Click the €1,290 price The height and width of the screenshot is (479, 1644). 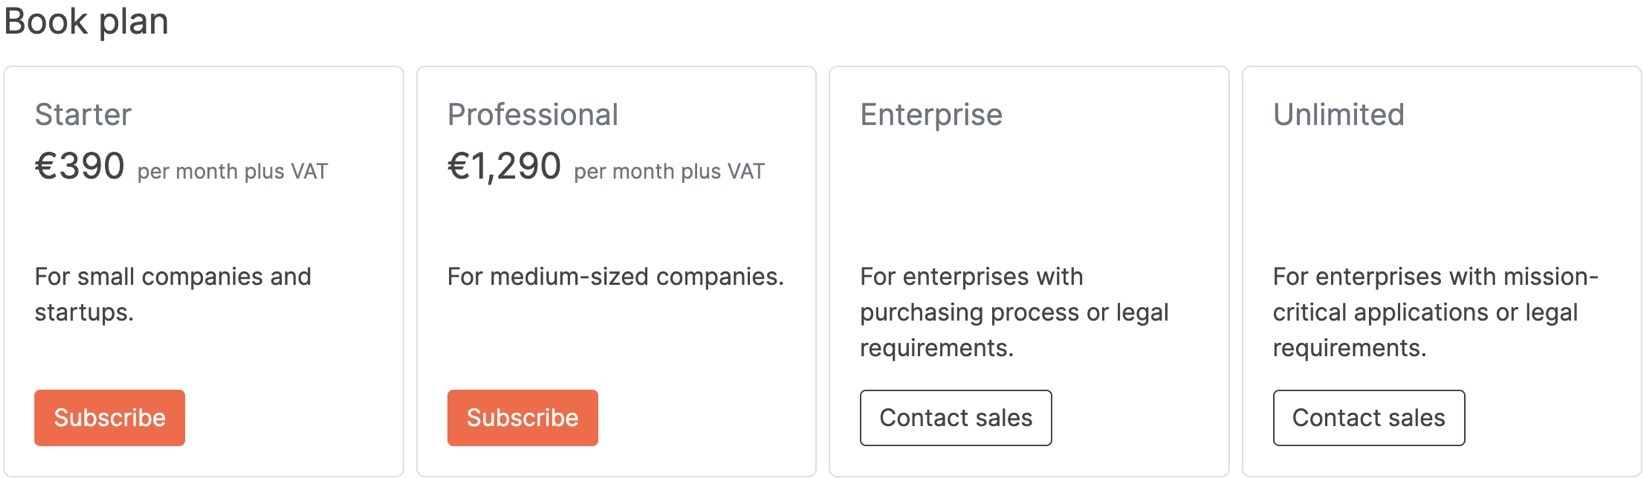pos(504,166)
